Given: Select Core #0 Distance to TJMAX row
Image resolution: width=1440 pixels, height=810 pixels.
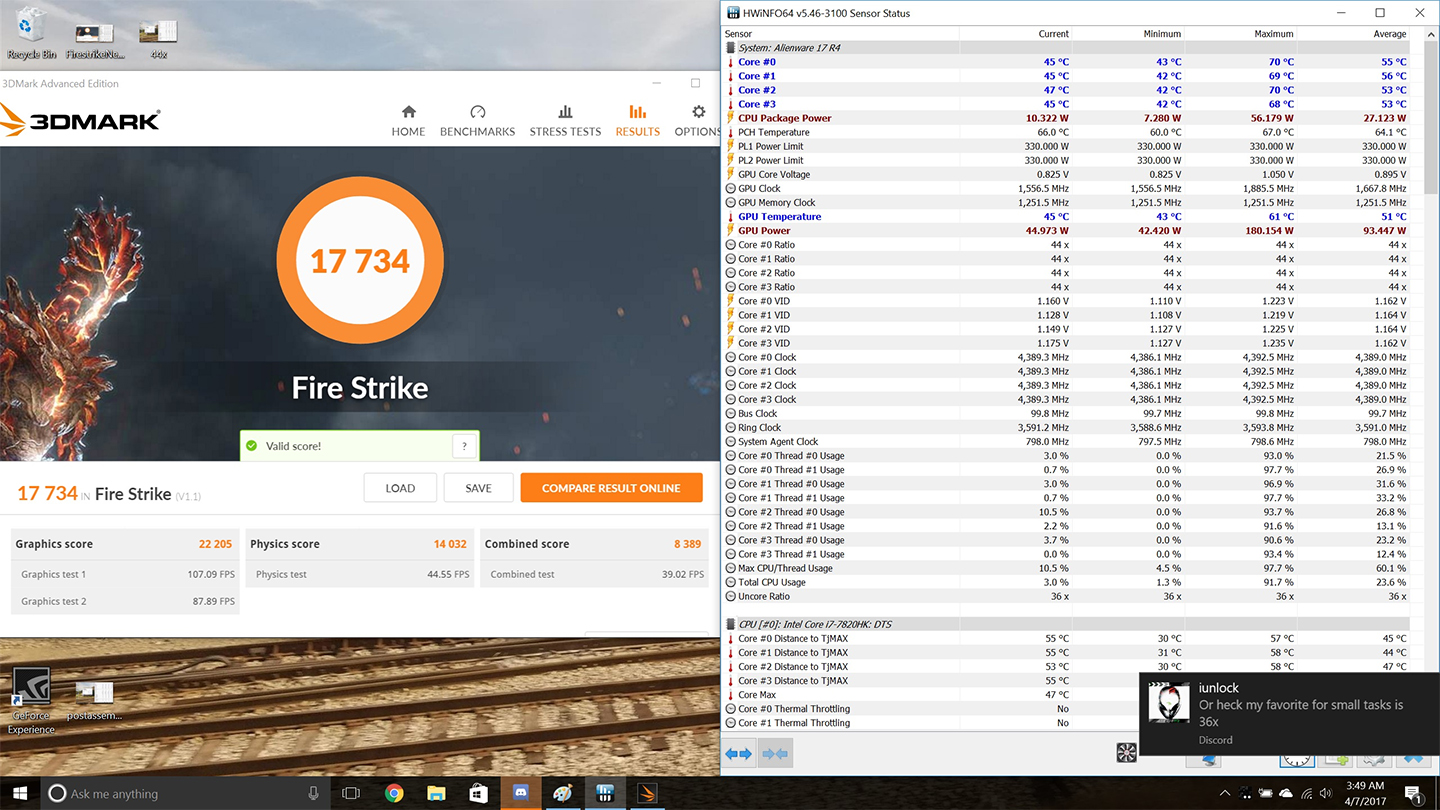Looking at the screenshot, I should (x=1066, y=638).
